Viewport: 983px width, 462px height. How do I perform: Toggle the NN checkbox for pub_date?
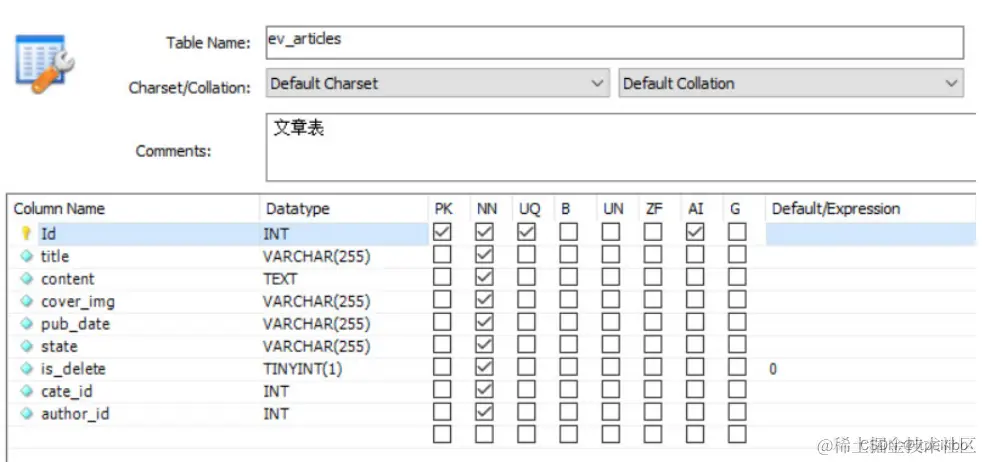point(485,323)
